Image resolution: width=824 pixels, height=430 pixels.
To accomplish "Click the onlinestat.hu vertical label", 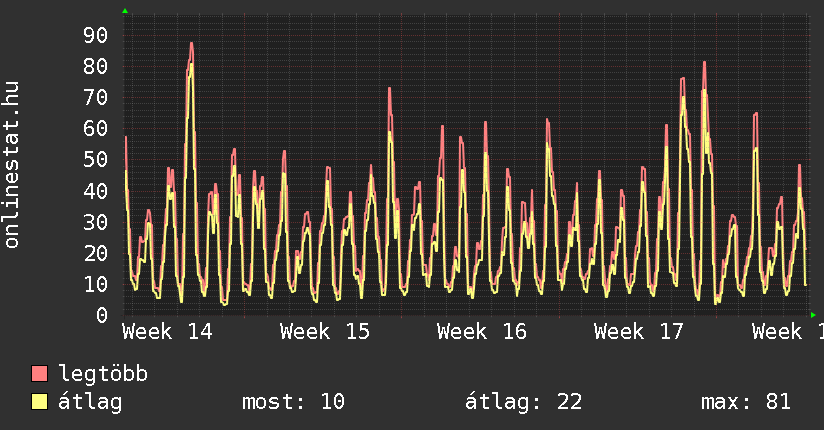I will pyautogui.click(x=13, y=166).
